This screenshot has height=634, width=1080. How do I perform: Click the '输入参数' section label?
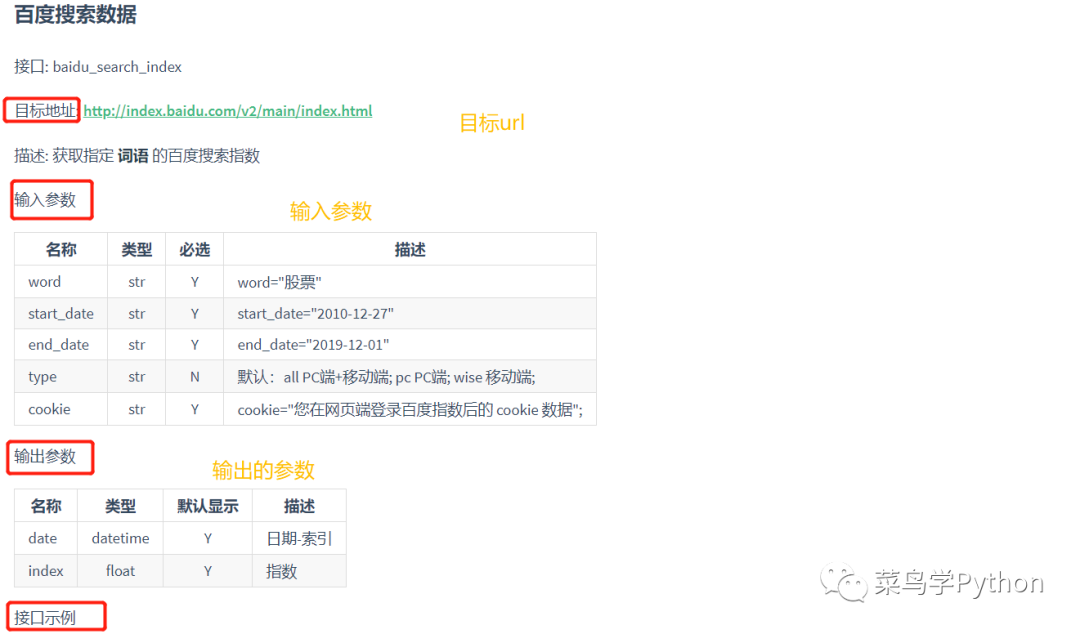click(x=45, y=200)
